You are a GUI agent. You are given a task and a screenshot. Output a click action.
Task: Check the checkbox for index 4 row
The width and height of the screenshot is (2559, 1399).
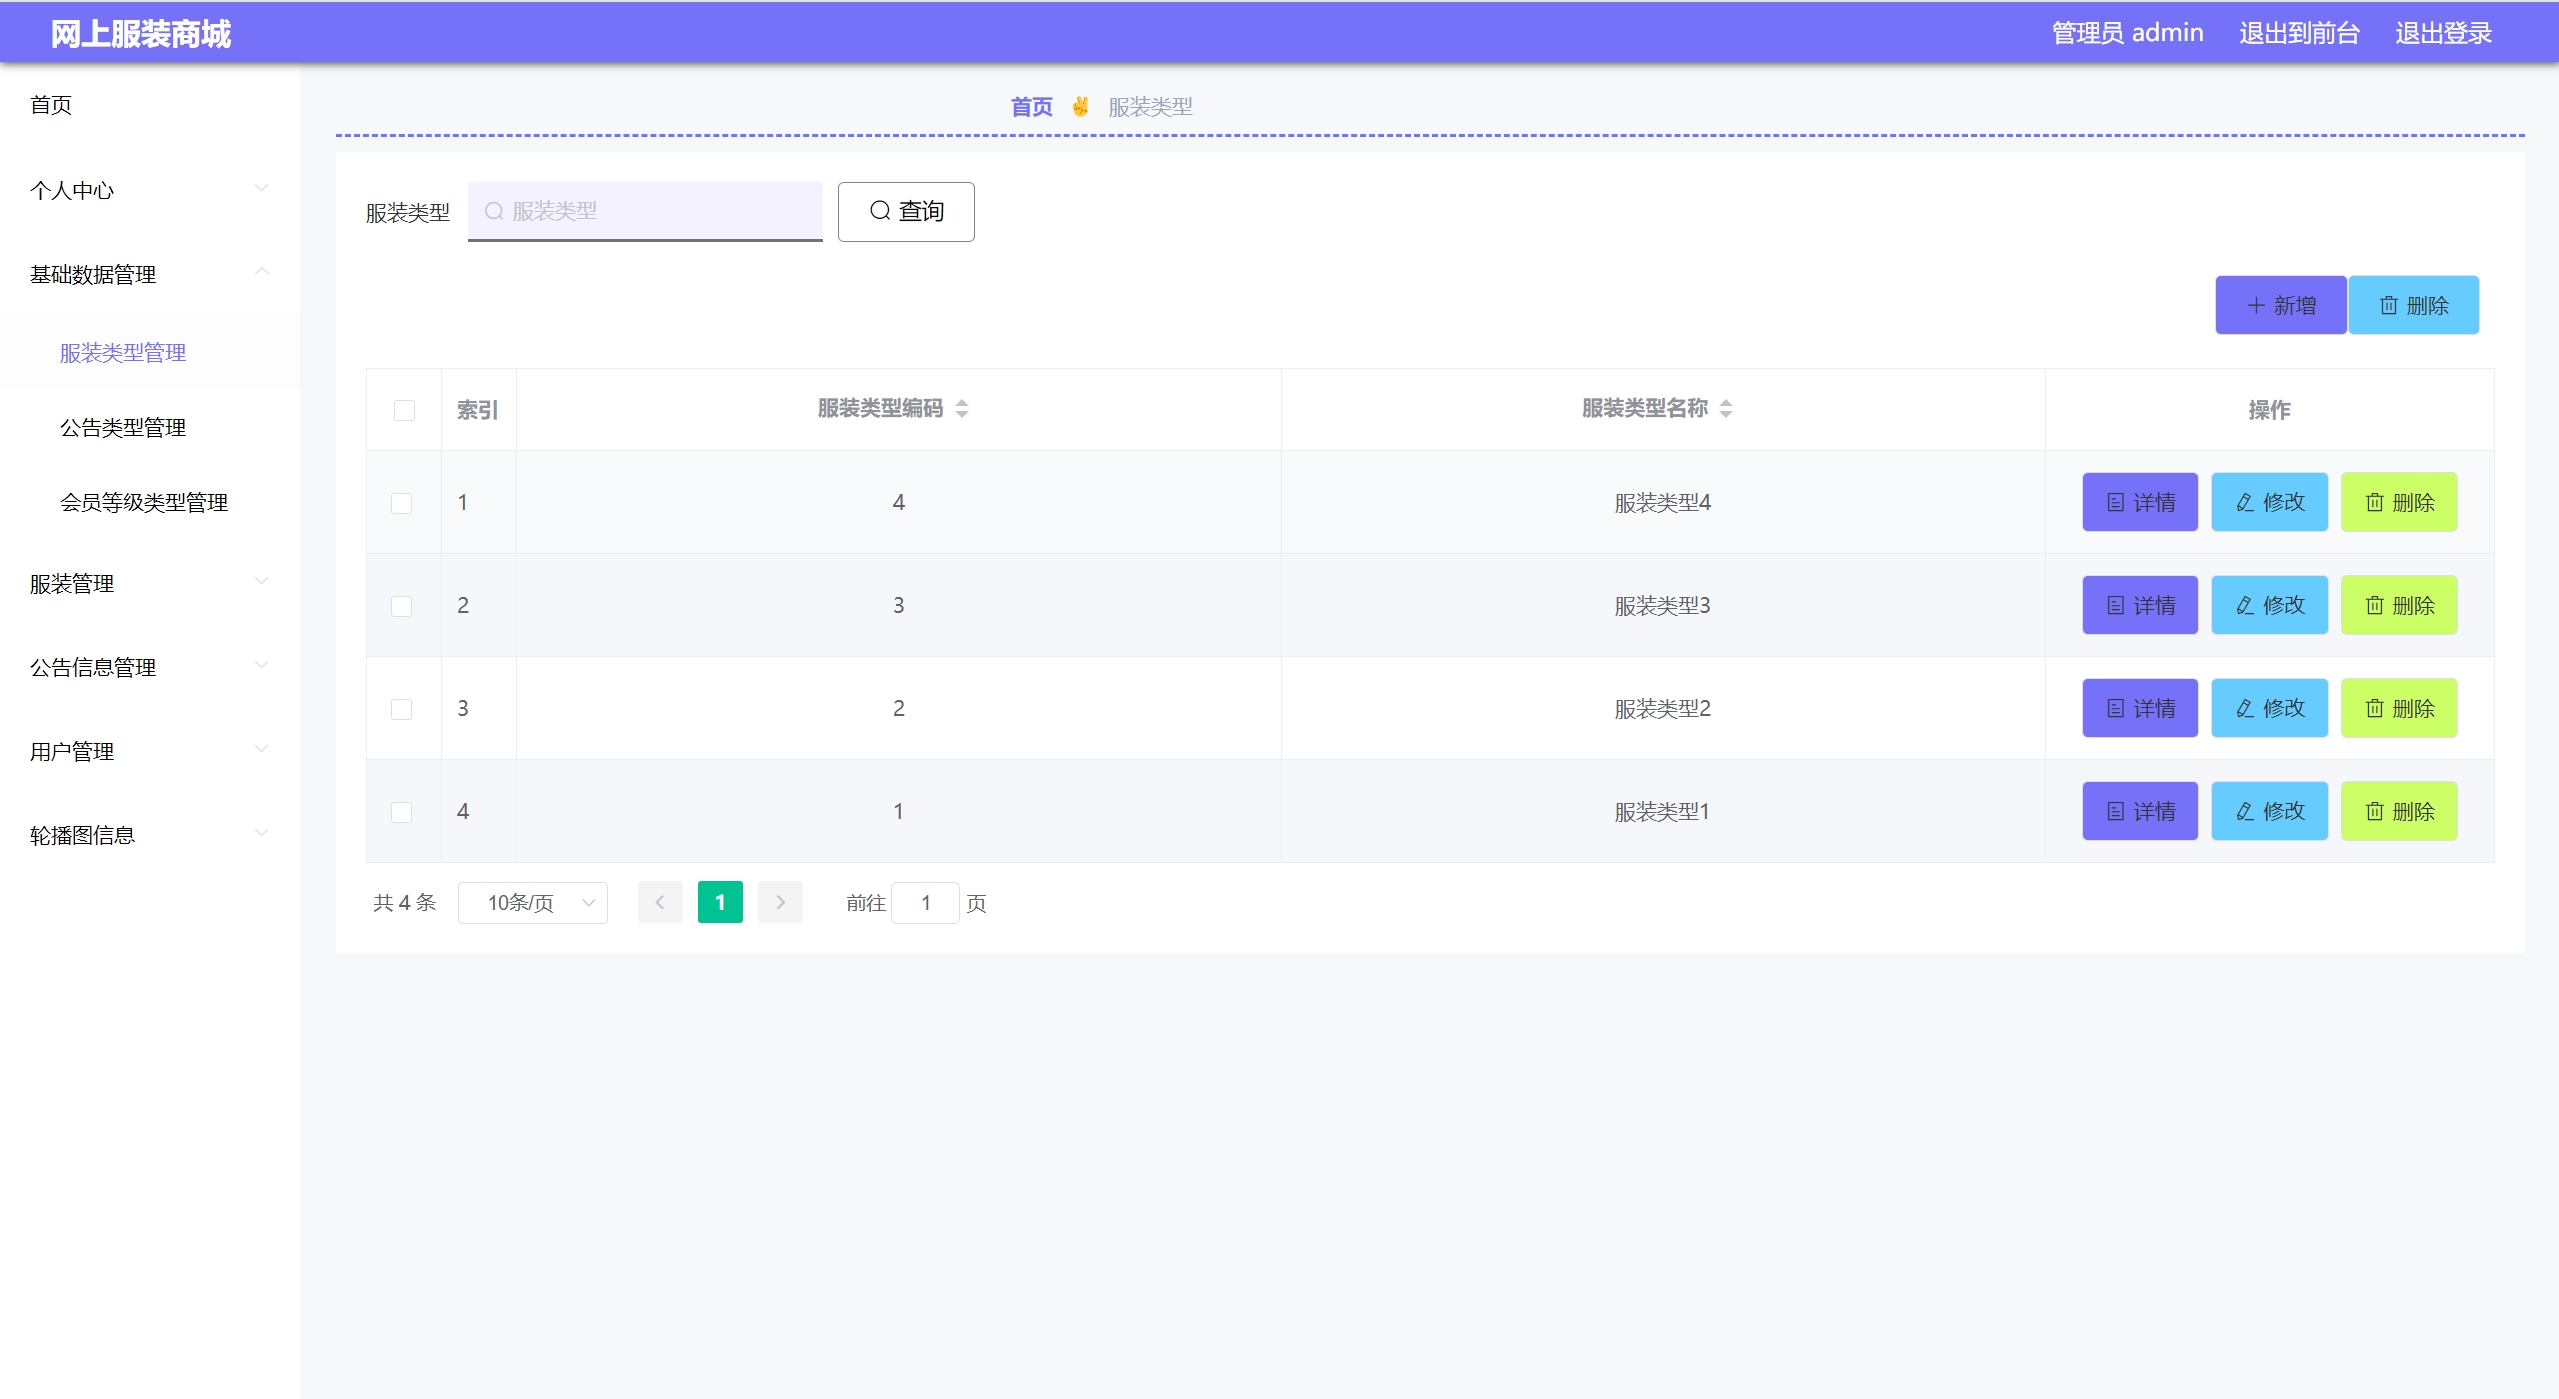coord(401,812)
